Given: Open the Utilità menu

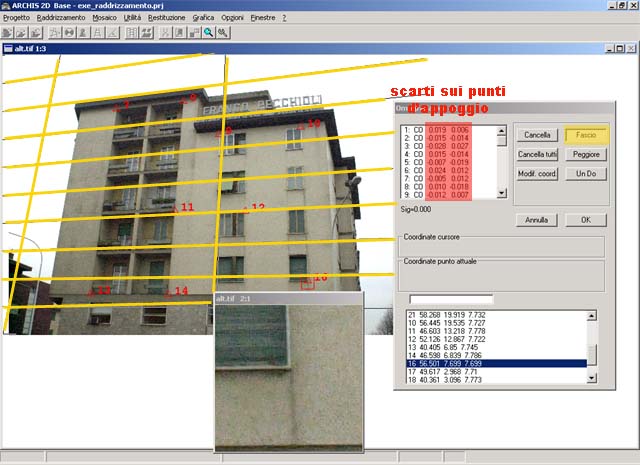Looking at the screenshot, I should point(132,18).
